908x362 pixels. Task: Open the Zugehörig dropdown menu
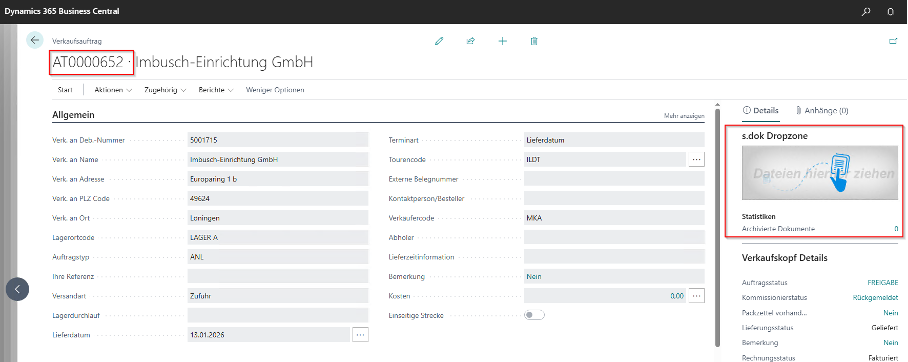click(165, 90)
